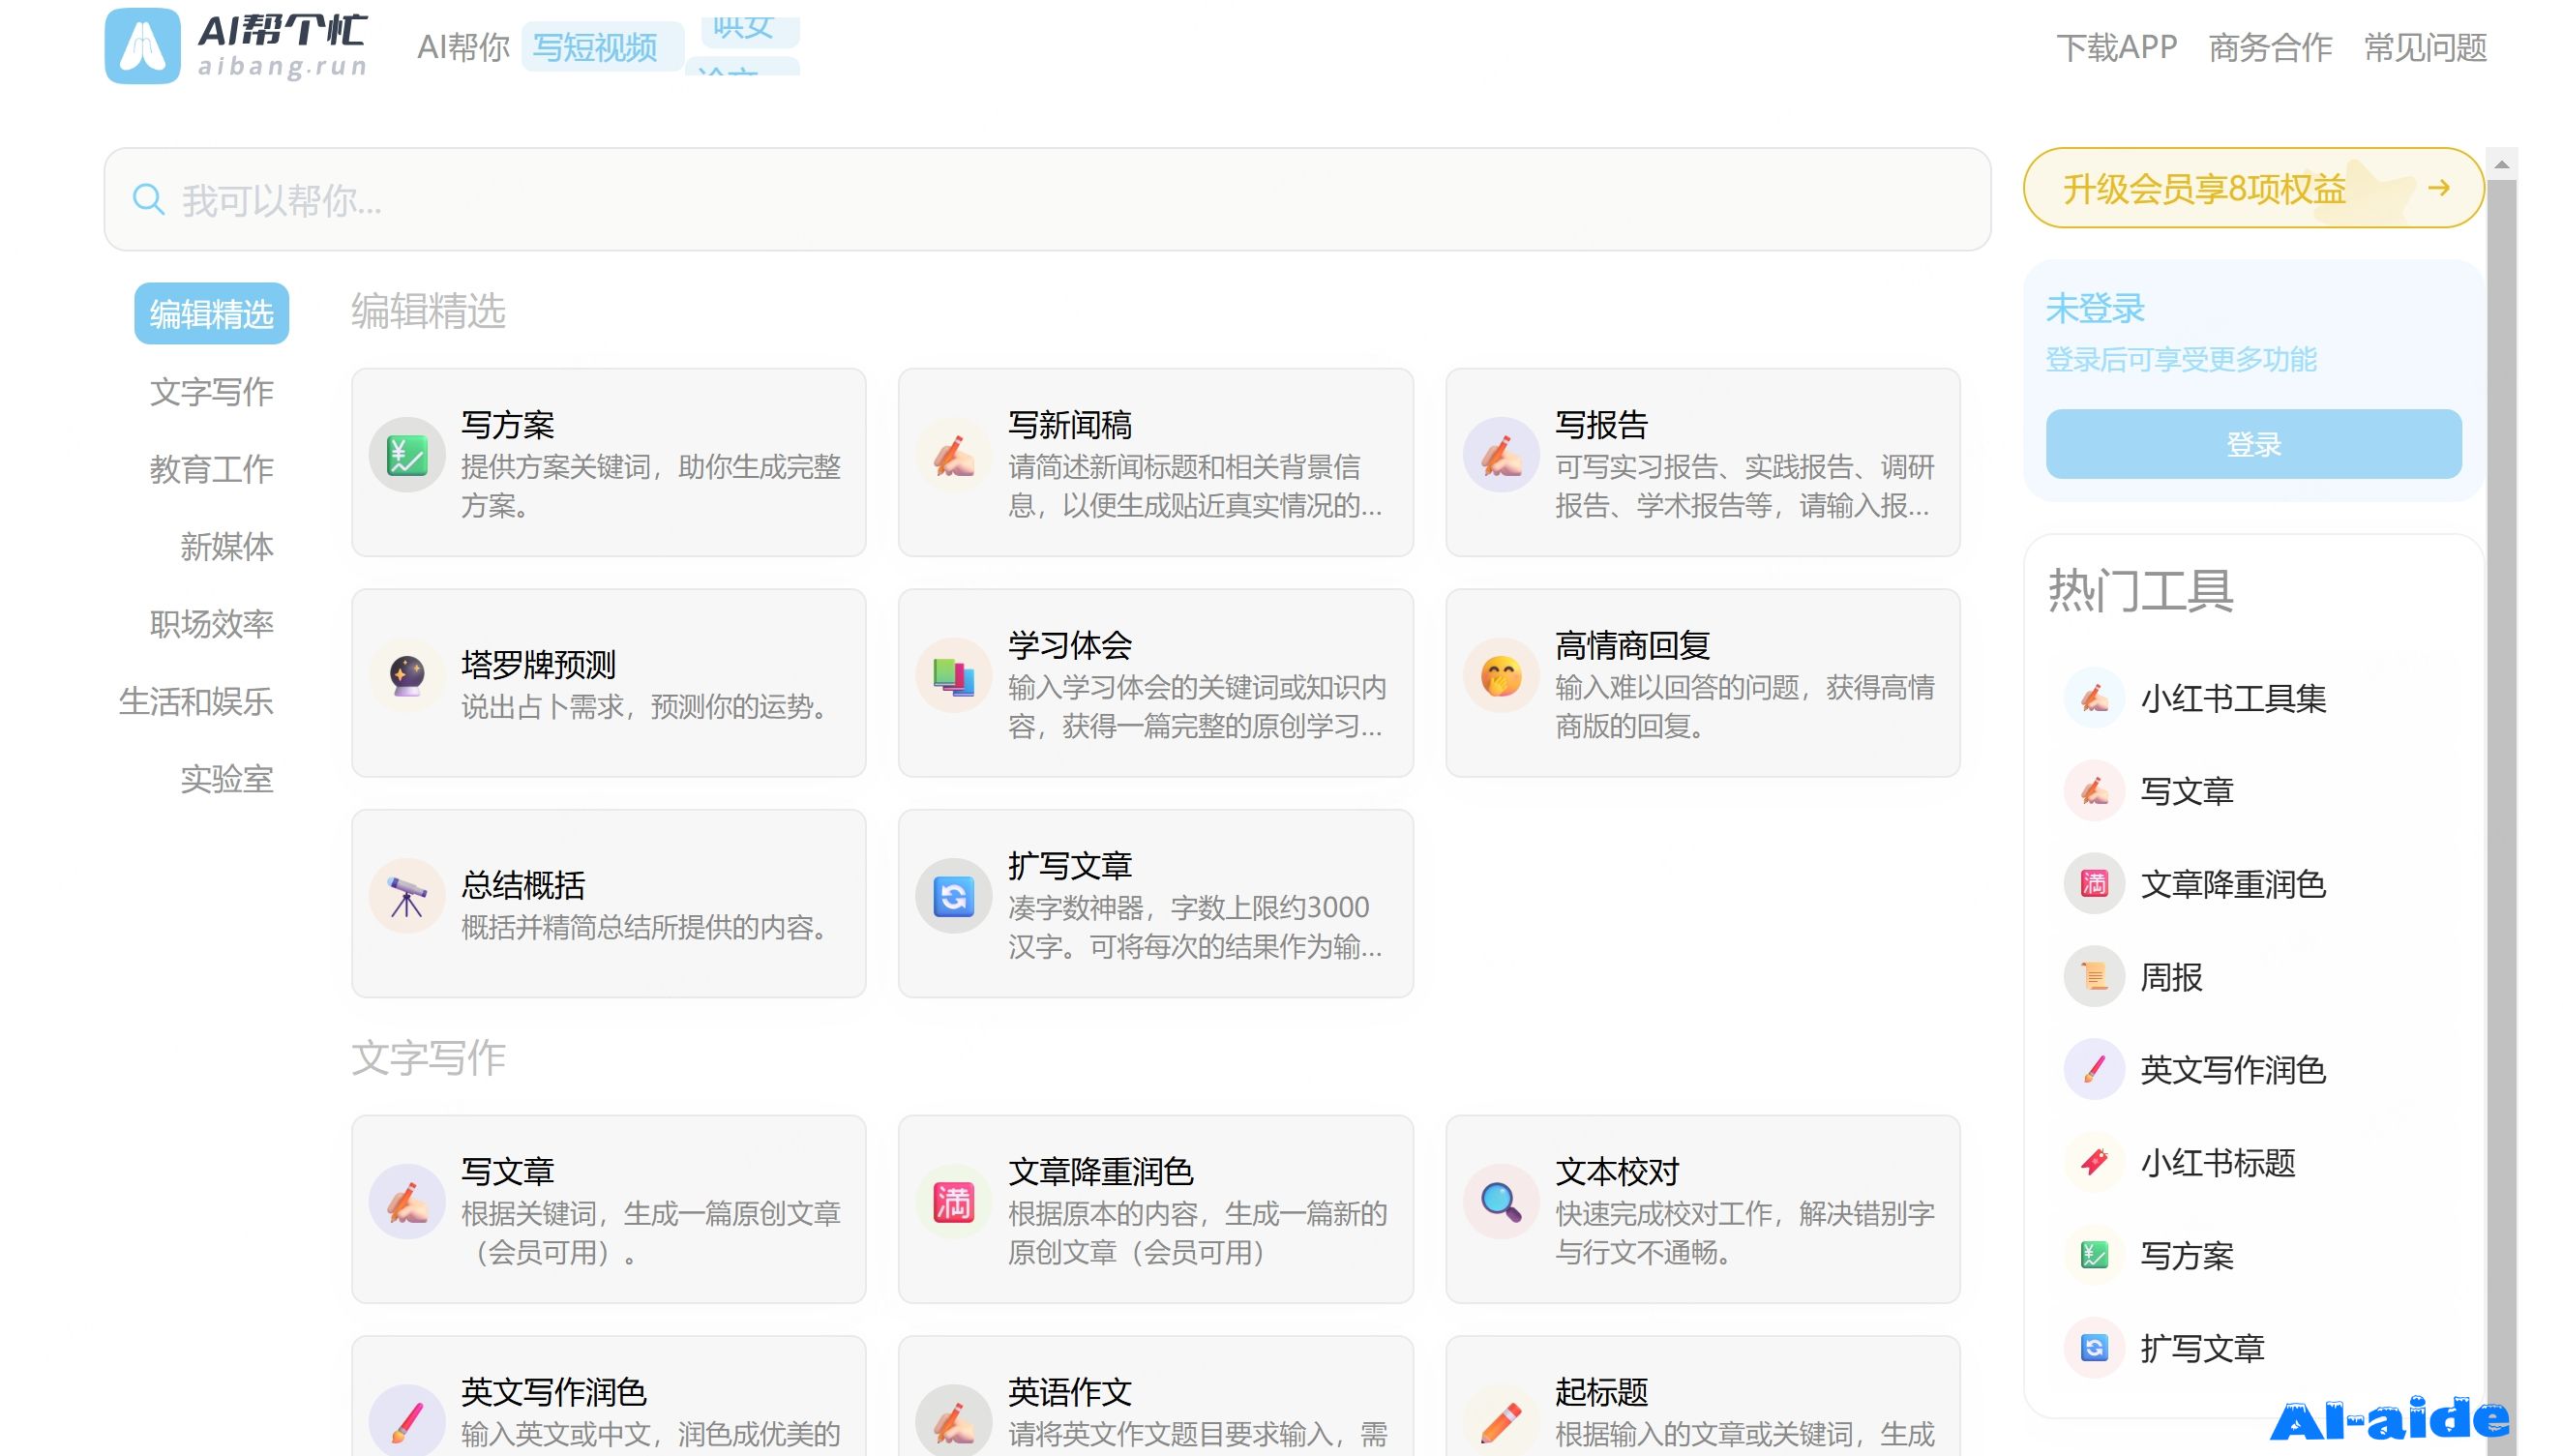Select the 文字写作 category in sidebar
This screenshot has height=1456, width=2563.
[x=212, y=391]
